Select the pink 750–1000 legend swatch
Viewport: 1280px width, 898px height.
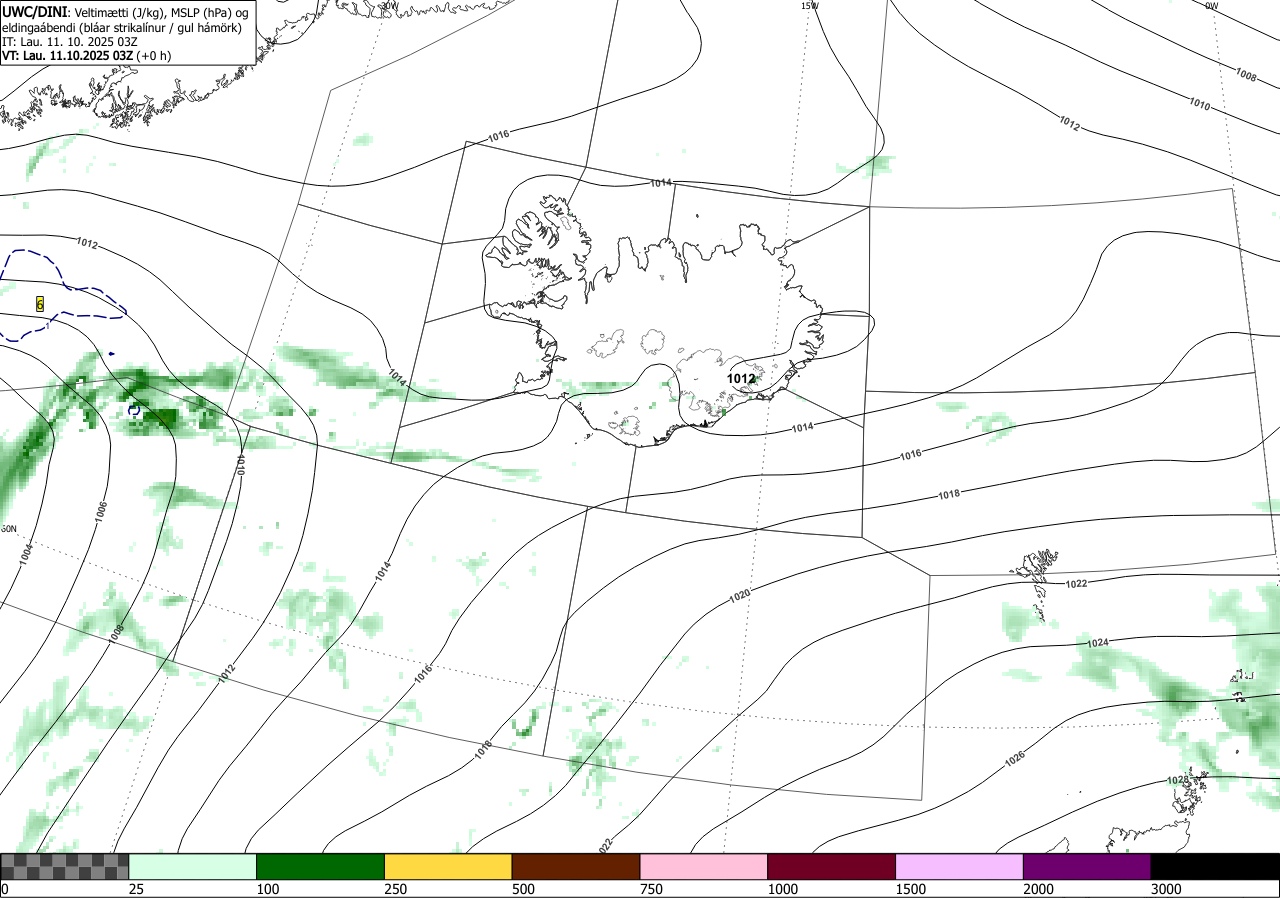[x=704, y=866]
